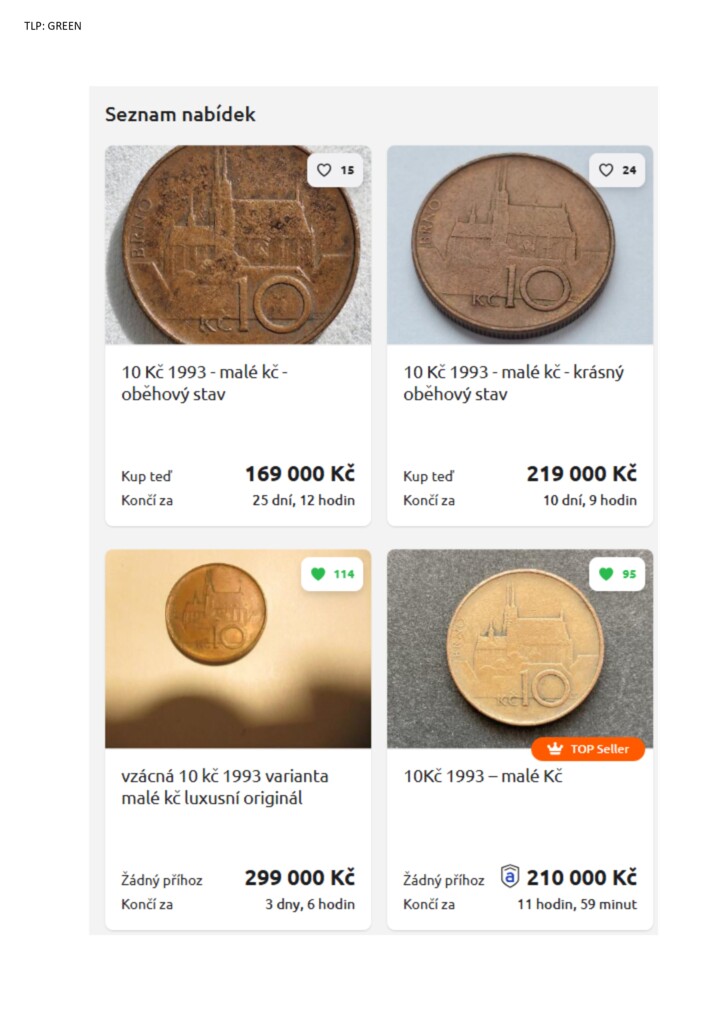Open 'vzácná 10 kč 1993 varianta' listing title
This screenshot has height=1024, width=724.
225,787
